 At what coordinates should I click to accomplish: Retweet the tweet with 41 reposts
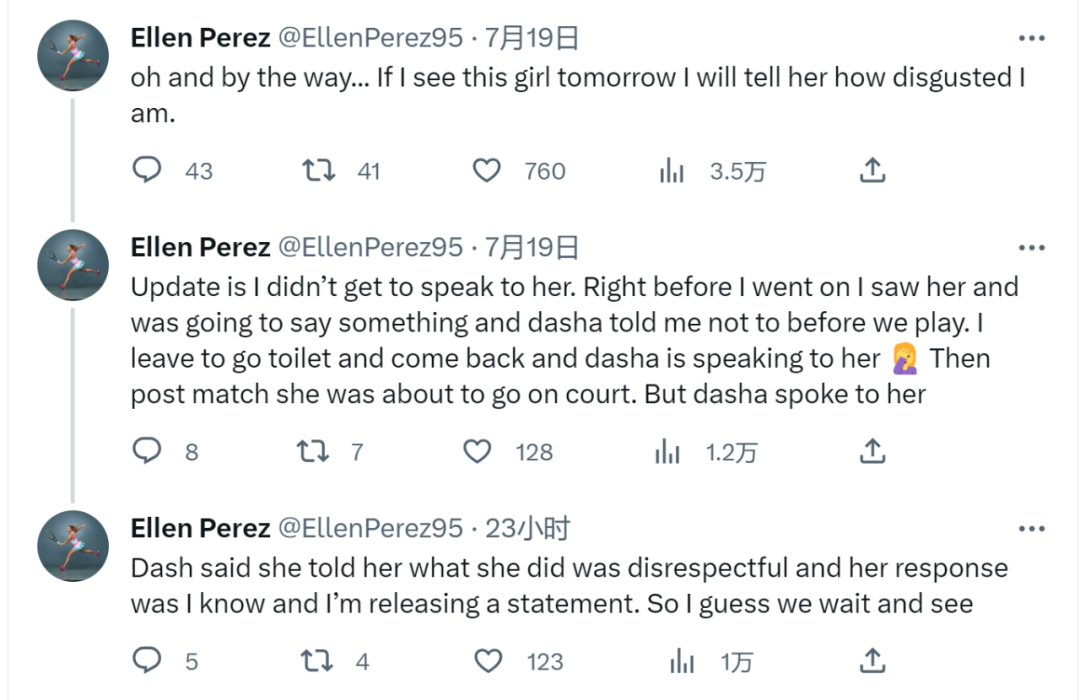coord(318,171)
